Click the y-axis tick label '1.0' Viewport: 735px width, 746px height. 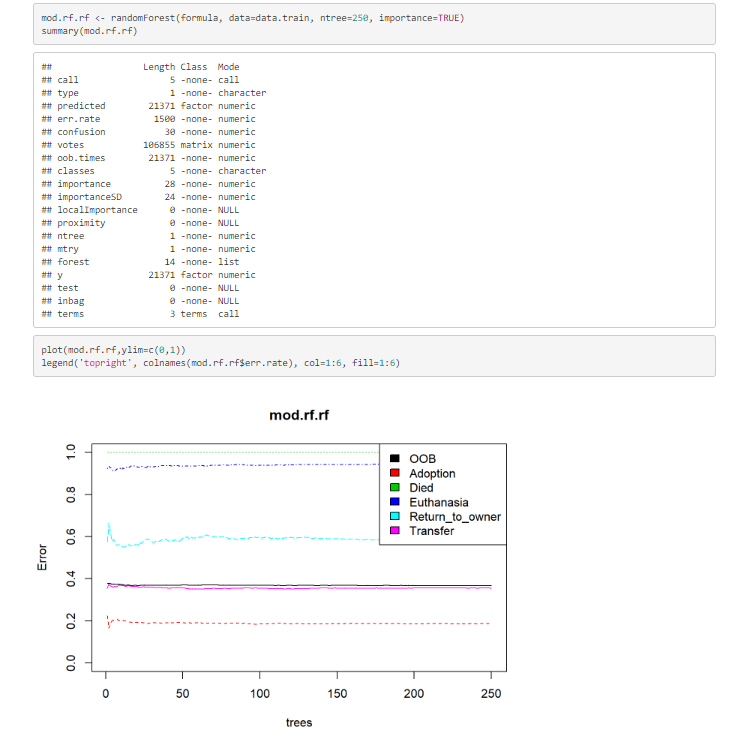pos(70,452)
